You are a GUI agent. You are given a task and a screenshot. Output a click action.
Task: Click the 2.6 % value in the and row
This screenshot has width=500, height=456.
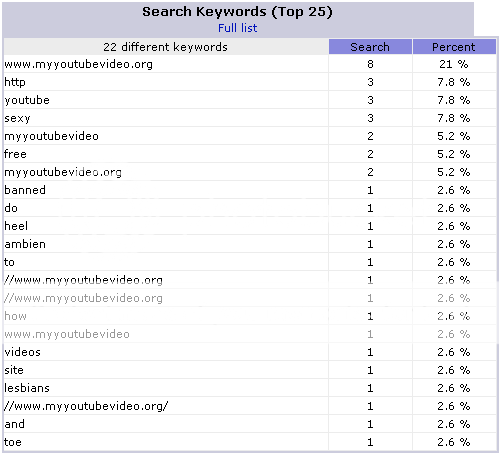click(x=454, y=424)
